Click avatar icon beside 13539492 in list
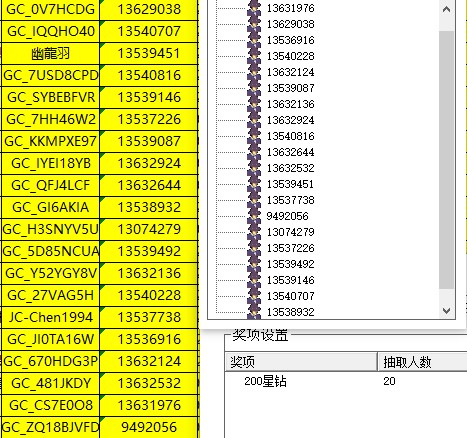This screenshot has width=467, height=438. click(x=254, y=264)
